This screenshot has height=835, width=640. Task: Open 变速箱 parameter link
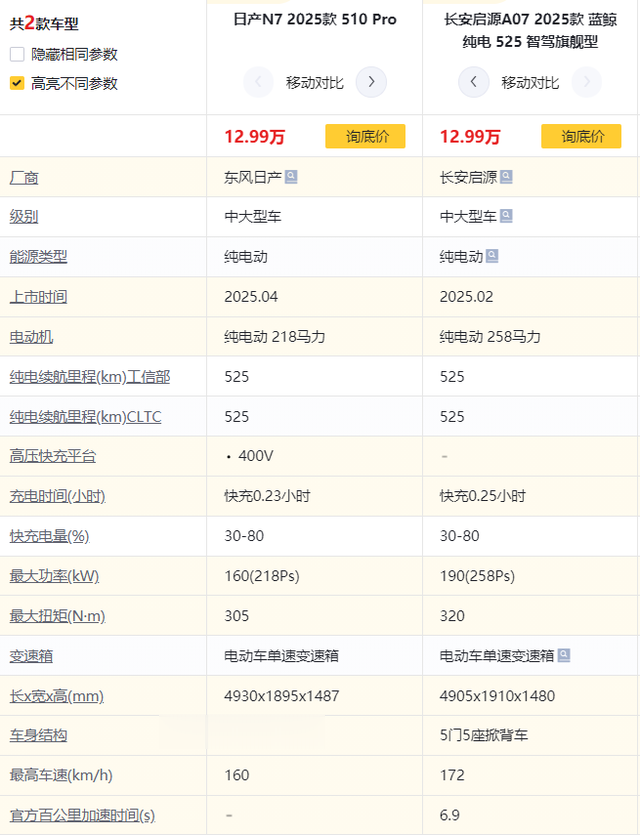pyautogui.click(x=31, y=656)
